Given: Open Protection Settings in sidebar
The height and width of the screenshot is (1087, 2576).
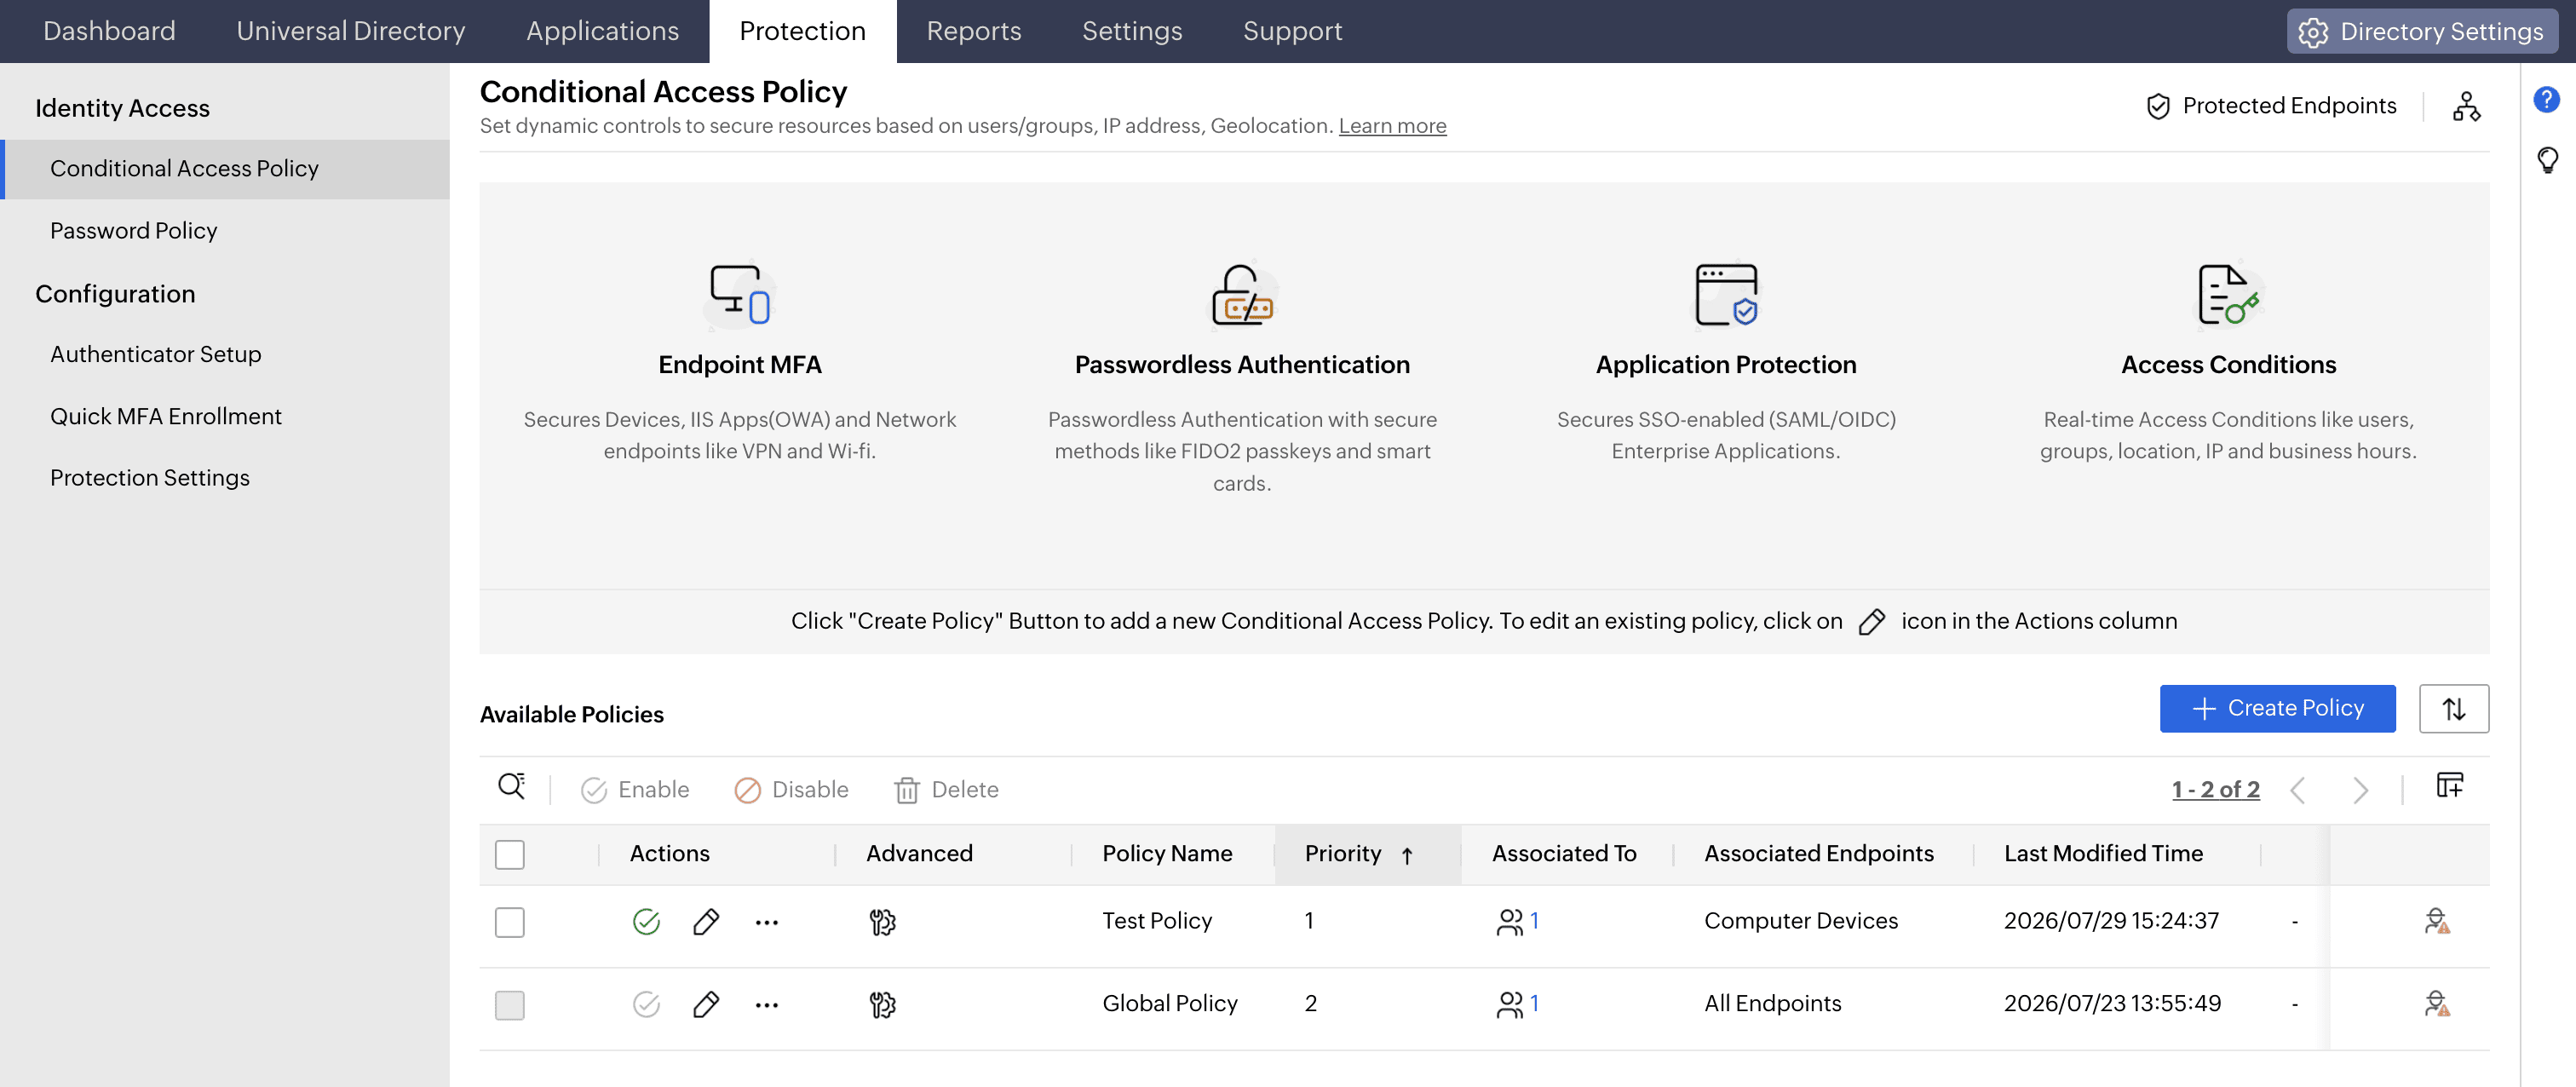Looking at the screenshot, I should (150, 478).
